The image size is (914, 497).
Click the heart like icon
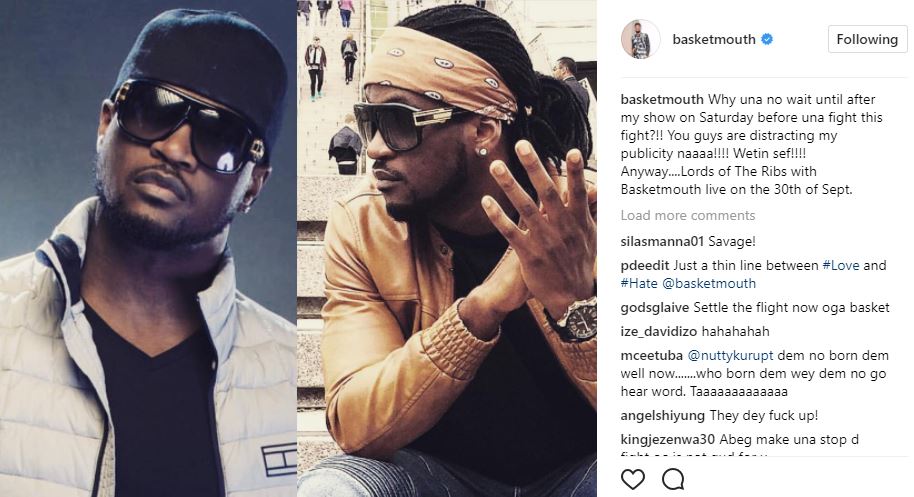tap(632, 480)
